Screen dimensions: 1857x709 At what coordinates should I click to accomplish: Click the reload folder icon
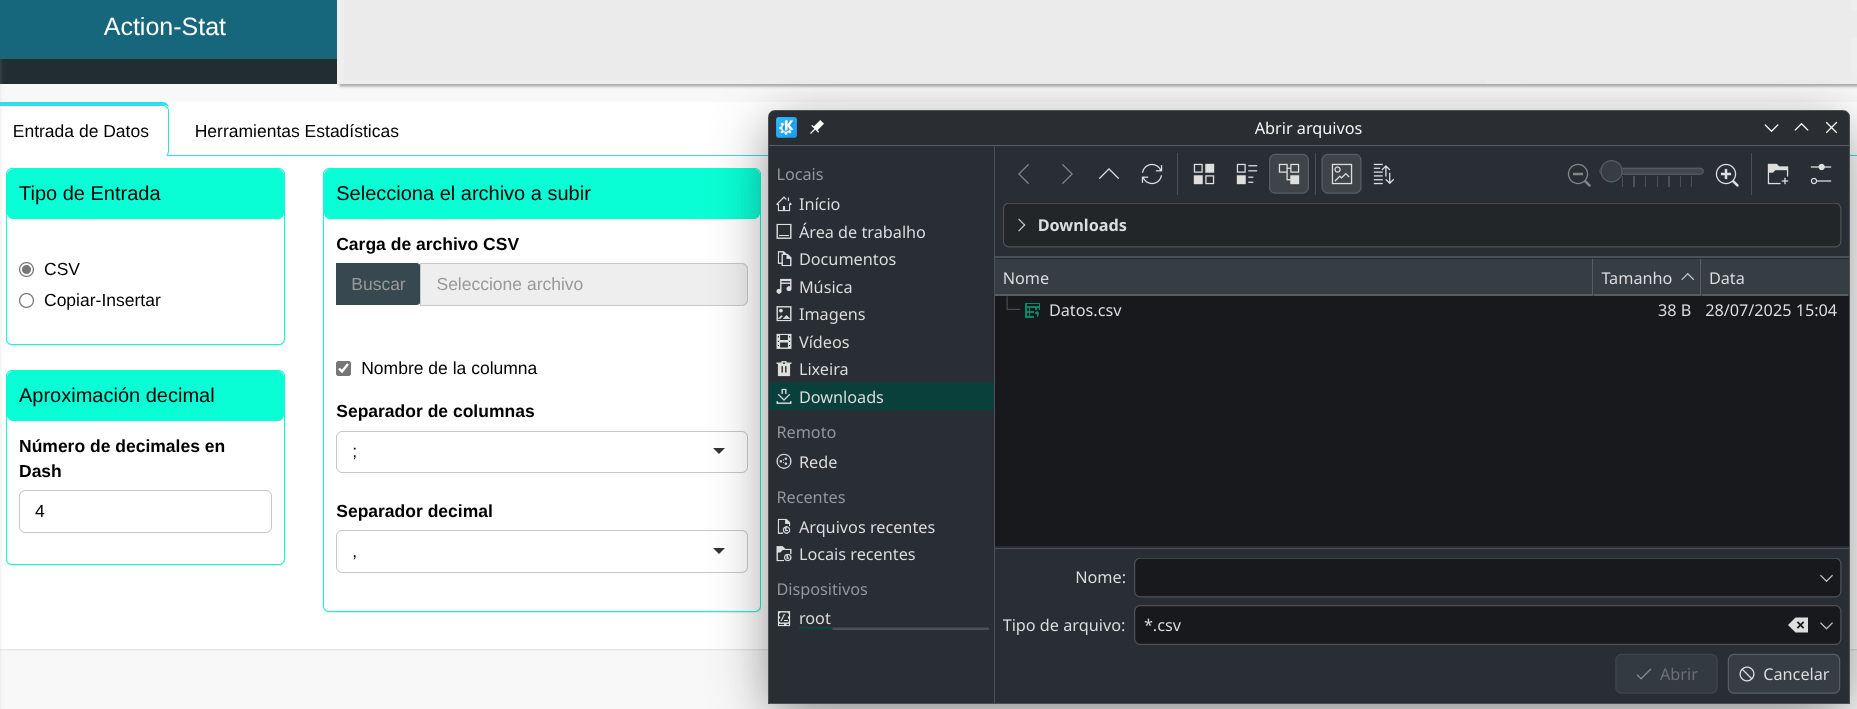pyautogui.click(x=1151, y=174)
